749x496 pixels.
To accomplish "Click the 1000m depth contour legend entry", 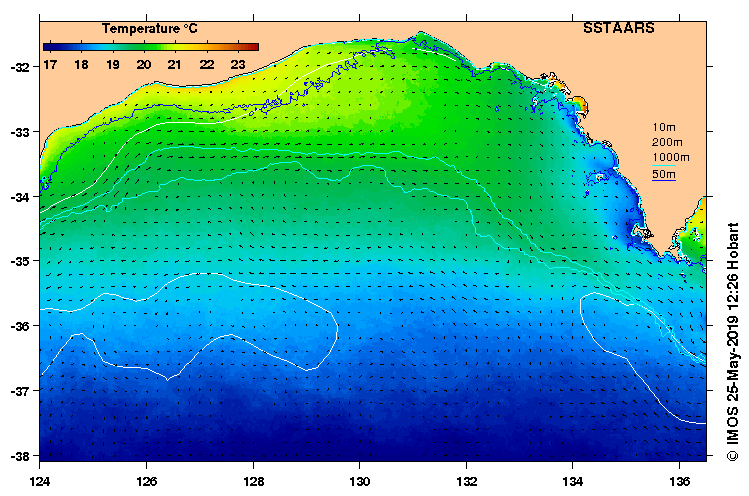I will pyautogui.click(x=671, y=157).
